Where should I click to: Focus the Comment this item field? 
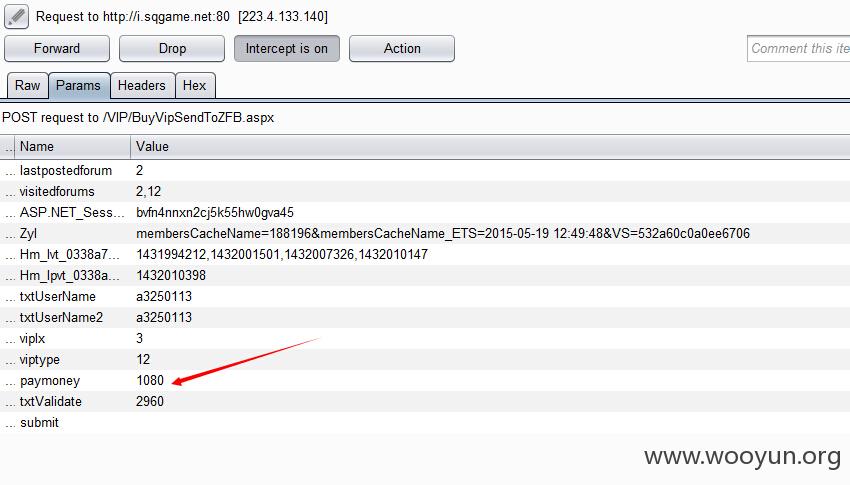click(799, 49)
